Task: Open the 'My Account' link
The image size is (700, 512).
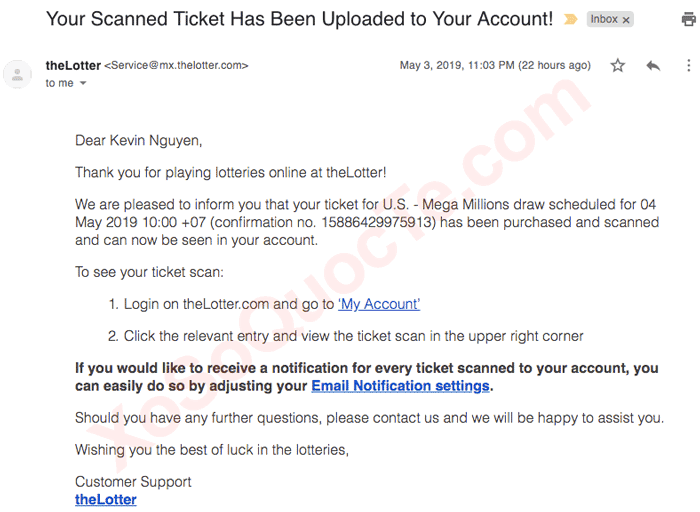Action: point(379,304)
